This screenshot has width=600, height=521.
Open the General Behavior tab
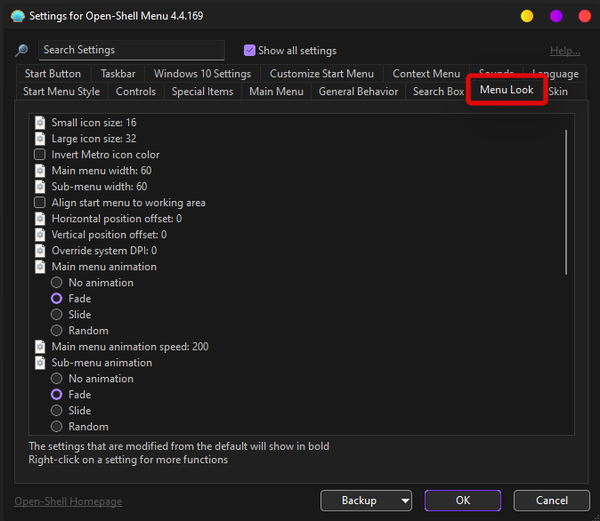point(358,92)
